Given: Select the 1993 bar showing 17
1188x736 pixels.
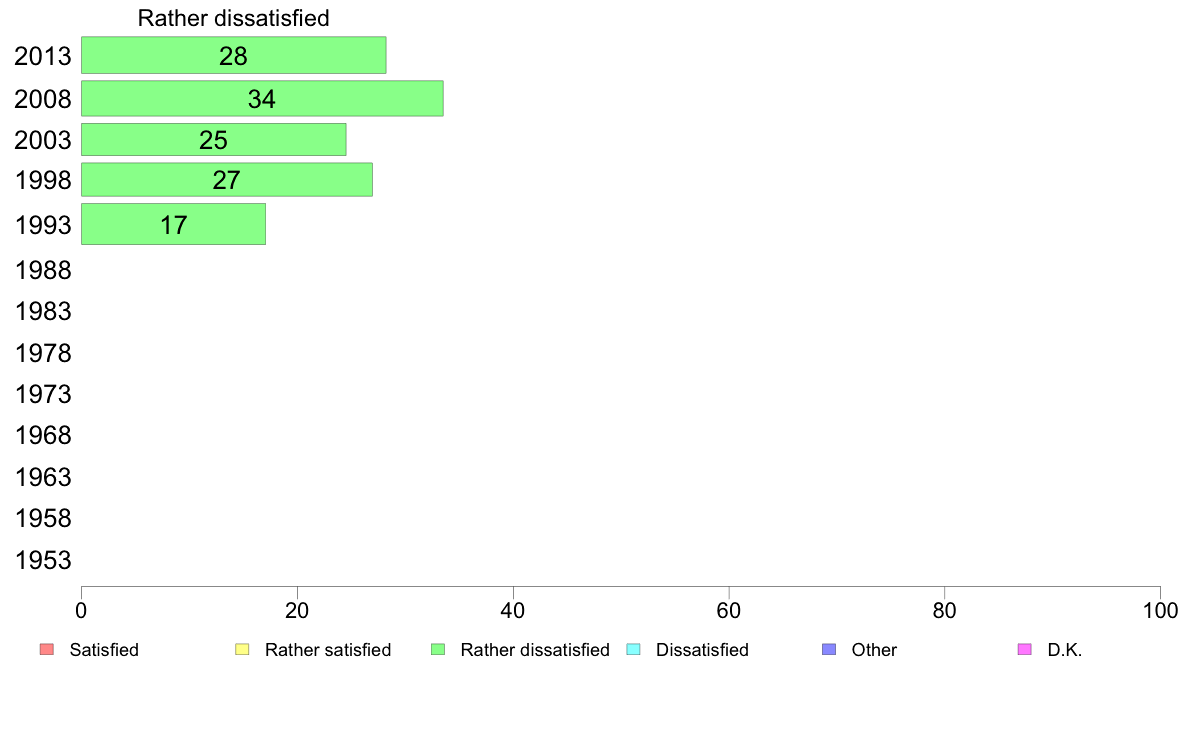Looking at the screenshot, I should pos(174,224).
